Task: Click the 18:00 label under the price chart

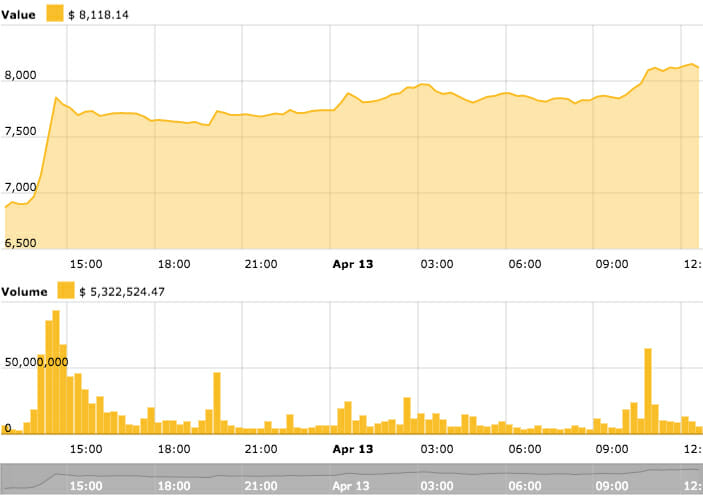Action: click(174, 264)
